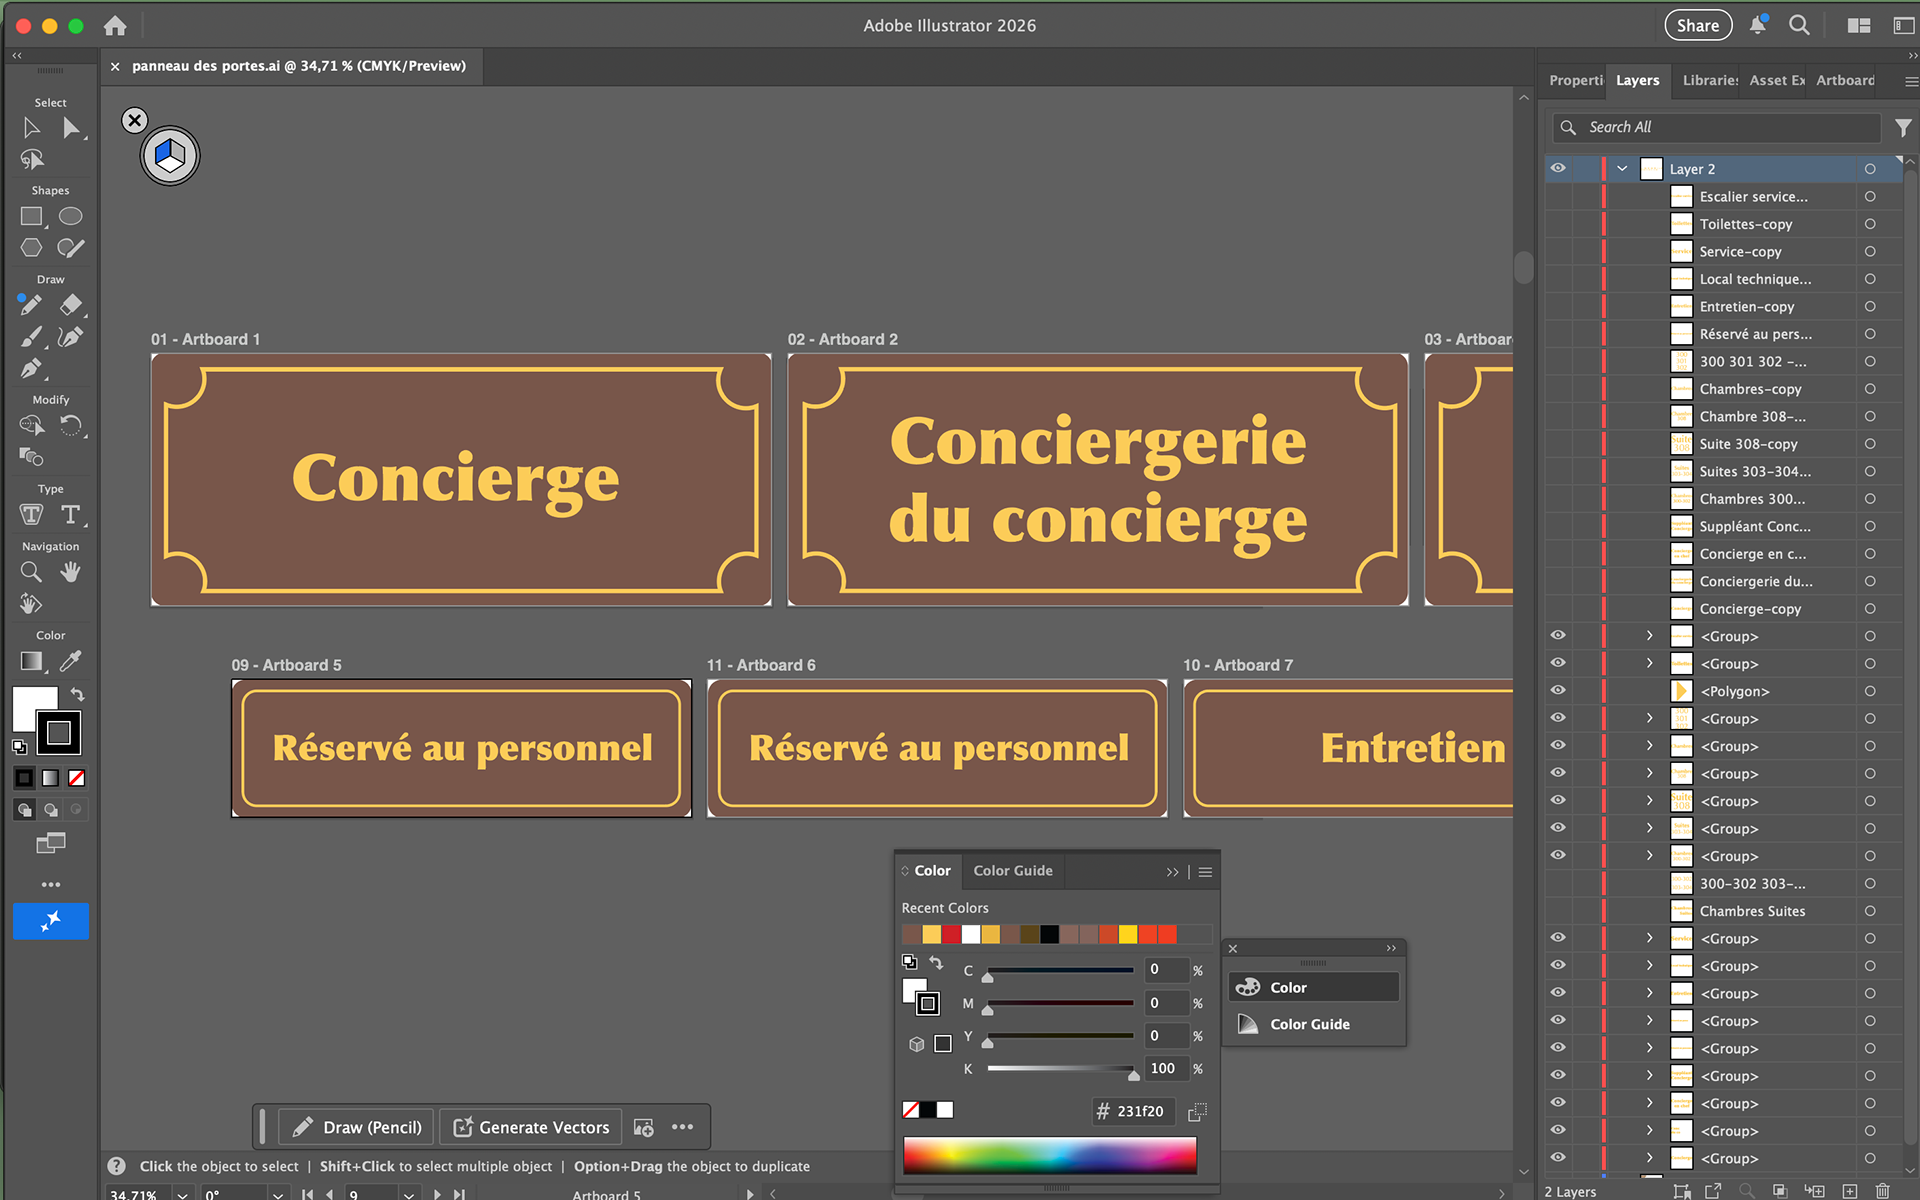Collapse the Layer 2 tree
Viewport: 1920px width, 1200px height.
point(1622,168)
